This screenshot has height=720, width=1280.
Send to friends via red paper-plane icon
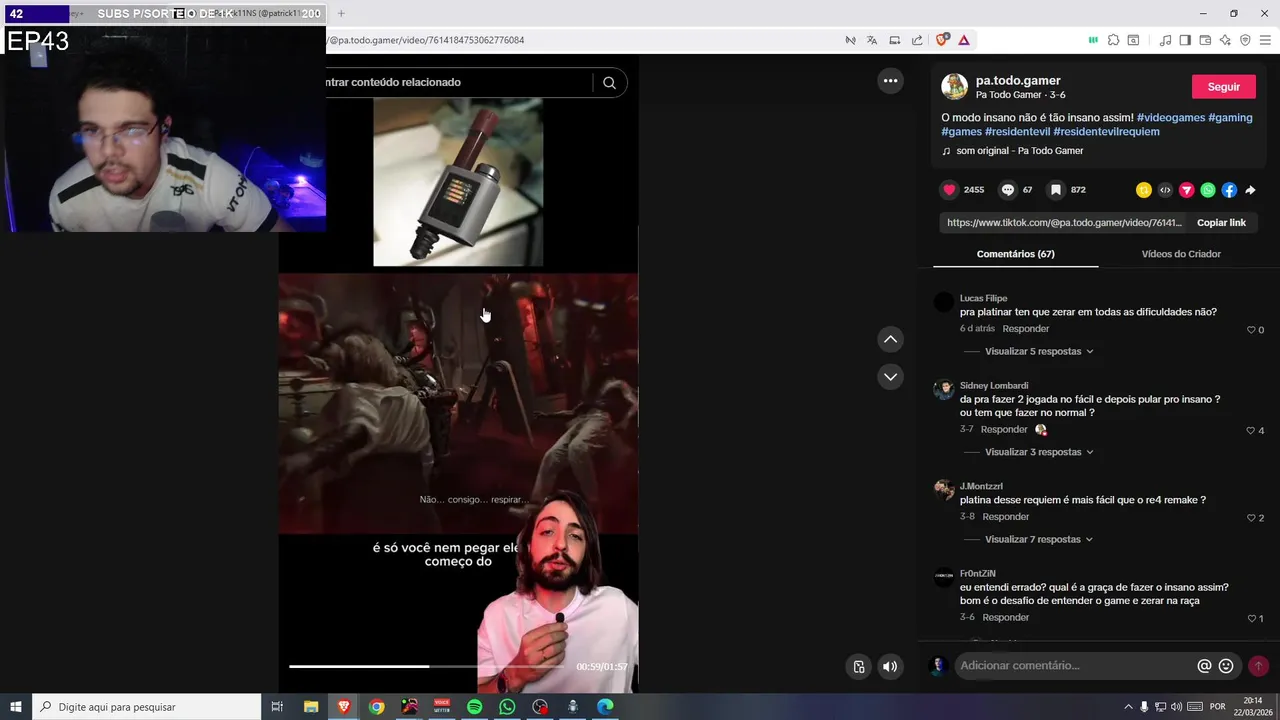coord(1187,190)
